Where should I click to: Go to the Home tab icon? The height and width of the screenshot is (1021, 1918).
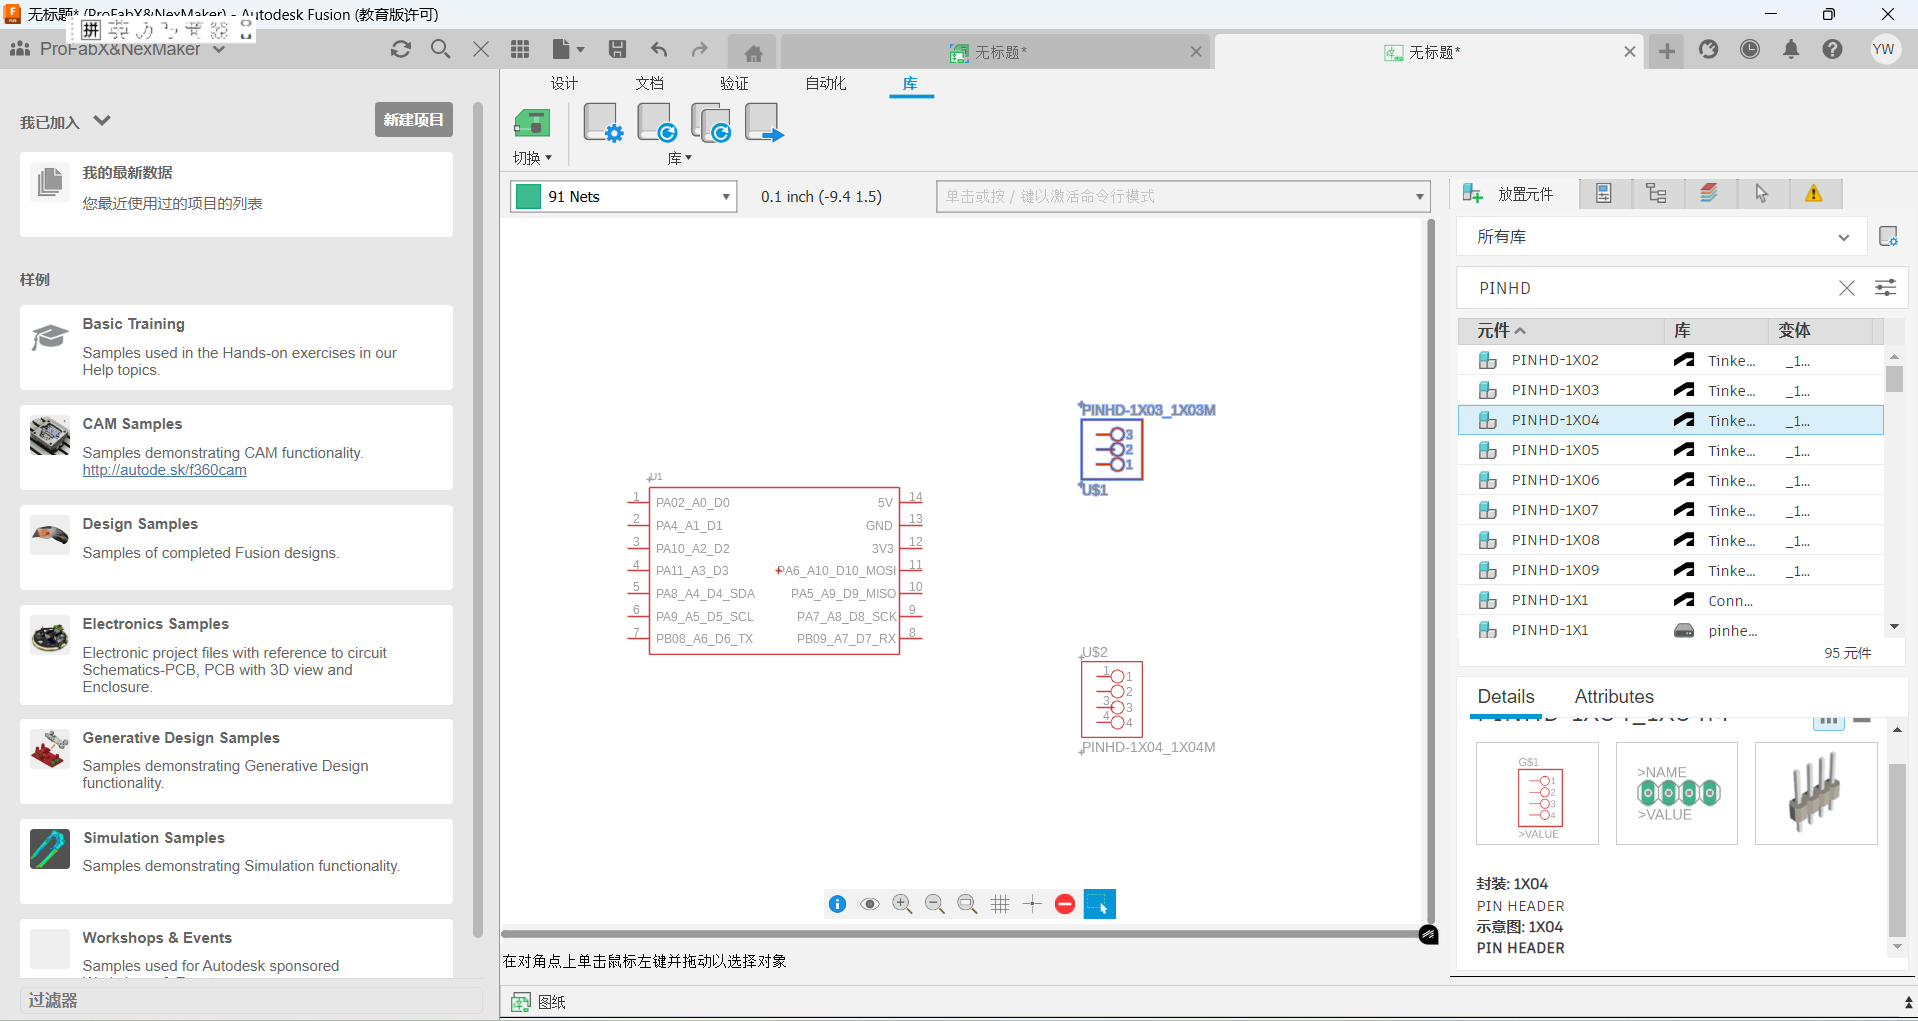tap(754, 52)
